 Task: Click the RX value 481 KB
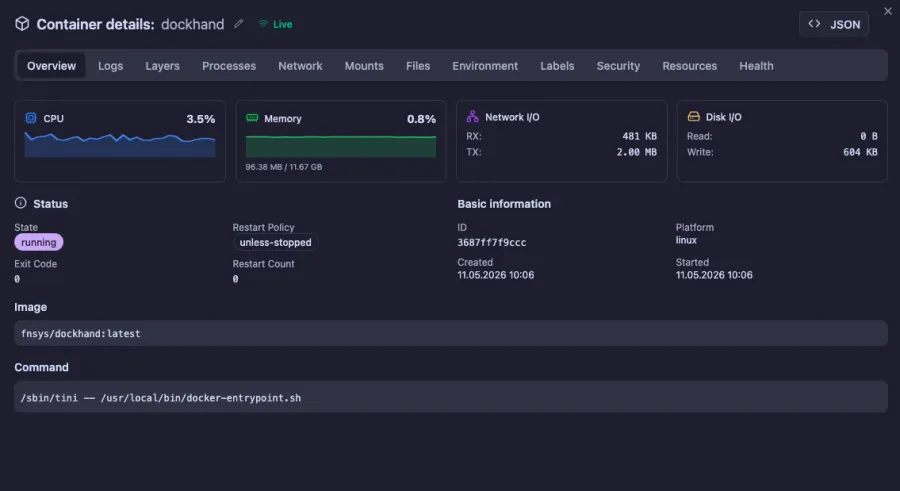tap(639, 136)
